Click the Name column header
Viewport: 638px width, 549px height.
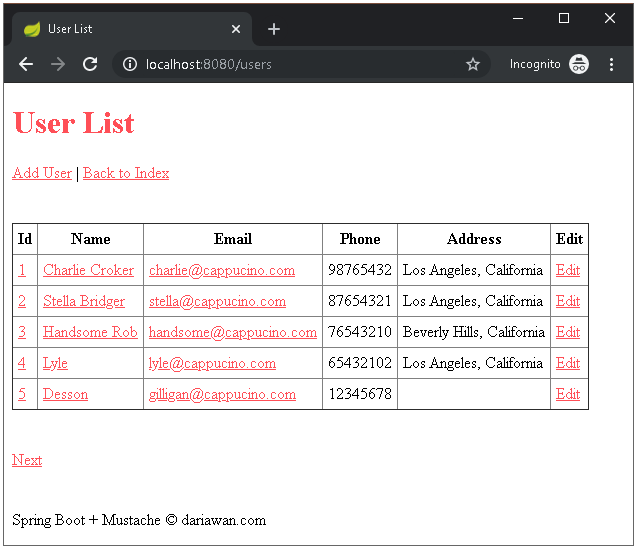coord(90,239)
